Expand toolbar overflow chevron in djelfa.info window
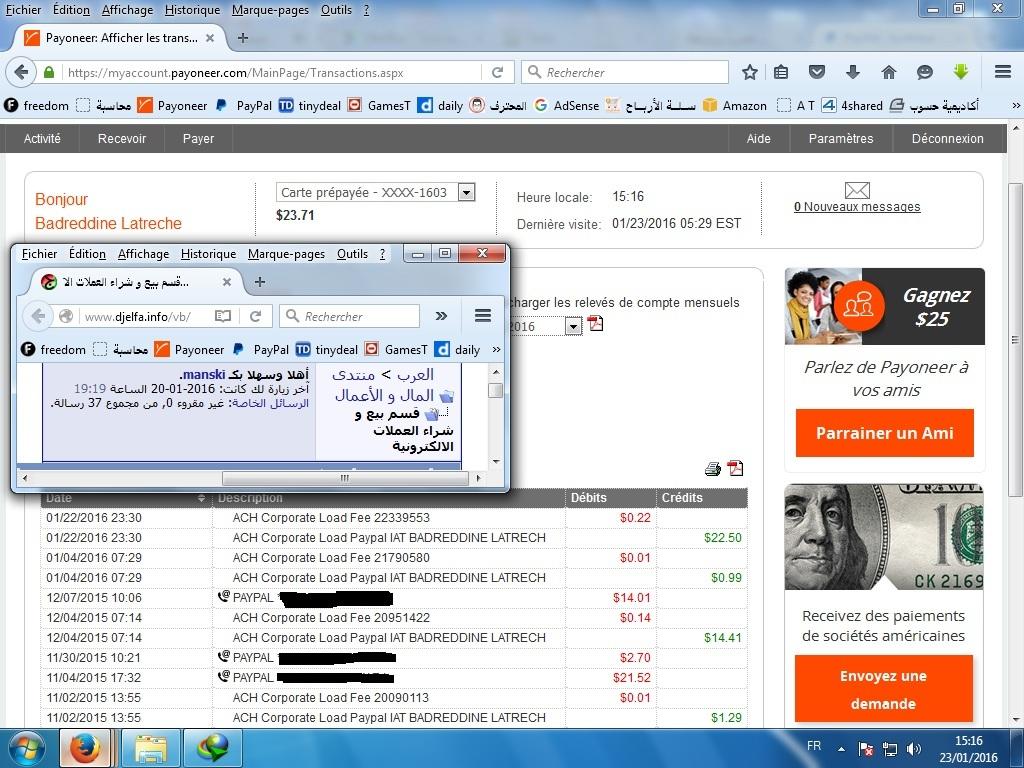Screen dimensions: 1024x768 click(x=441, y=316)
